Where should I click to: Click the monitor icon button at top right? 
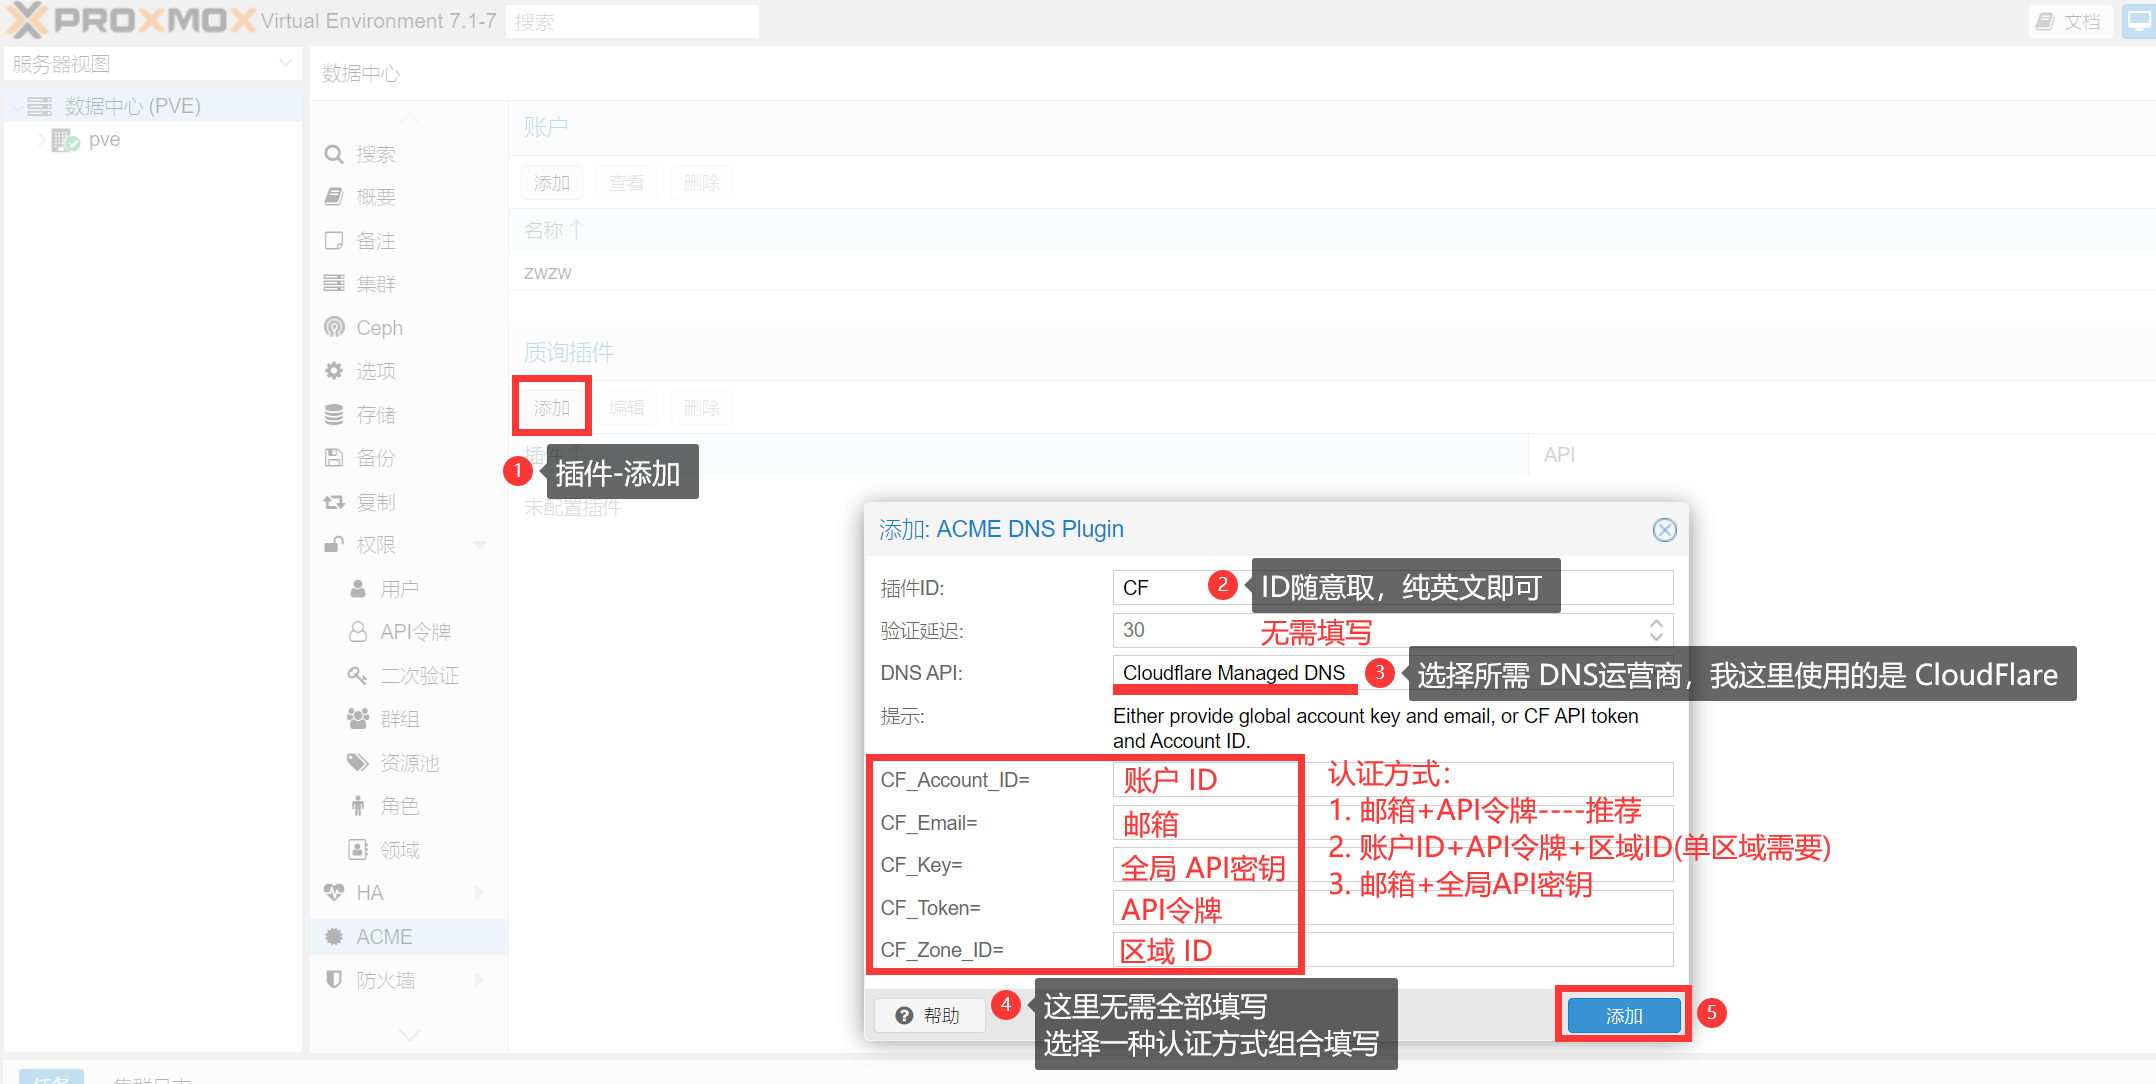[x=2138, y=21]
